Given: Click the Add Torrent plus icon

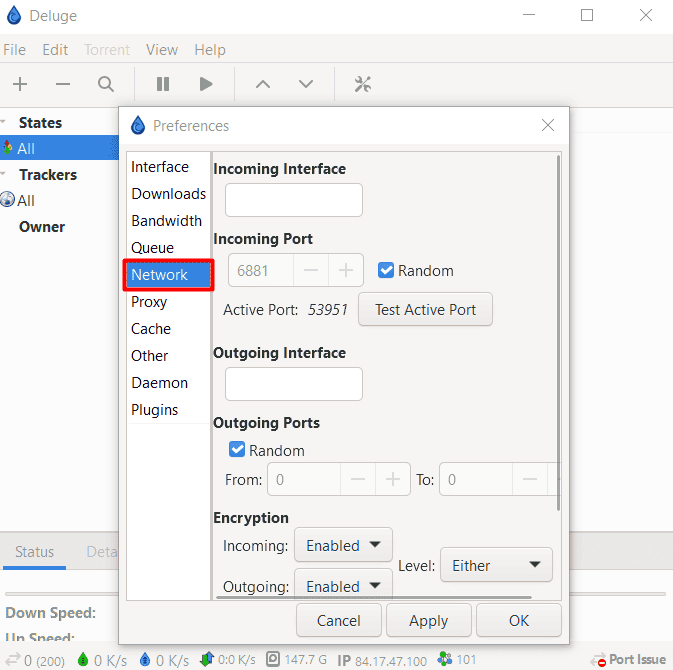Looking at the screenshot, I should click(20, 84).
